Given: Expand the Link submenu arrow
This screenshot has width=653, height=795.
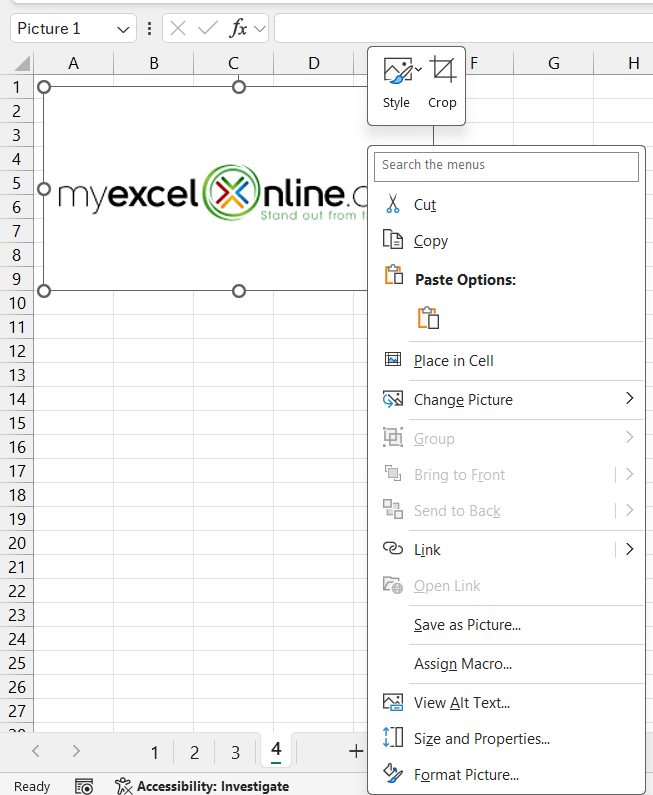Looking at the screenshot, I should pos(629,549).
